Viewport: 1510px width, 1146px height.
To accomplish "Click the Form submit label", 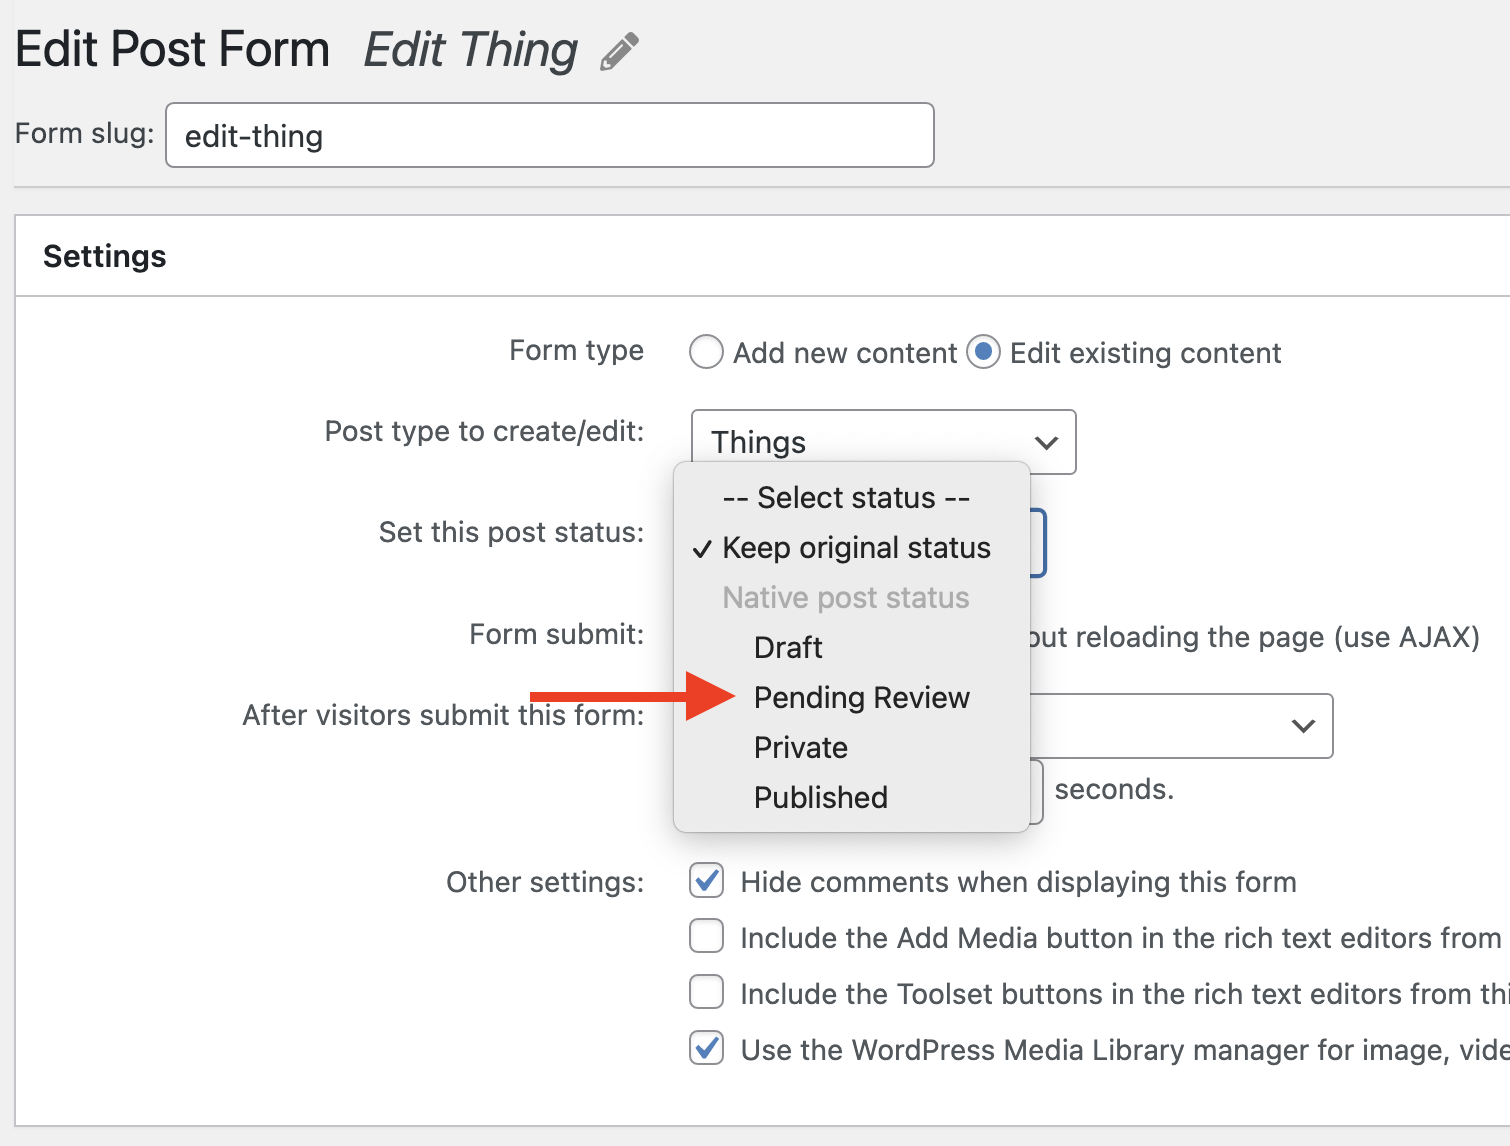I will [x=557, y=634].
